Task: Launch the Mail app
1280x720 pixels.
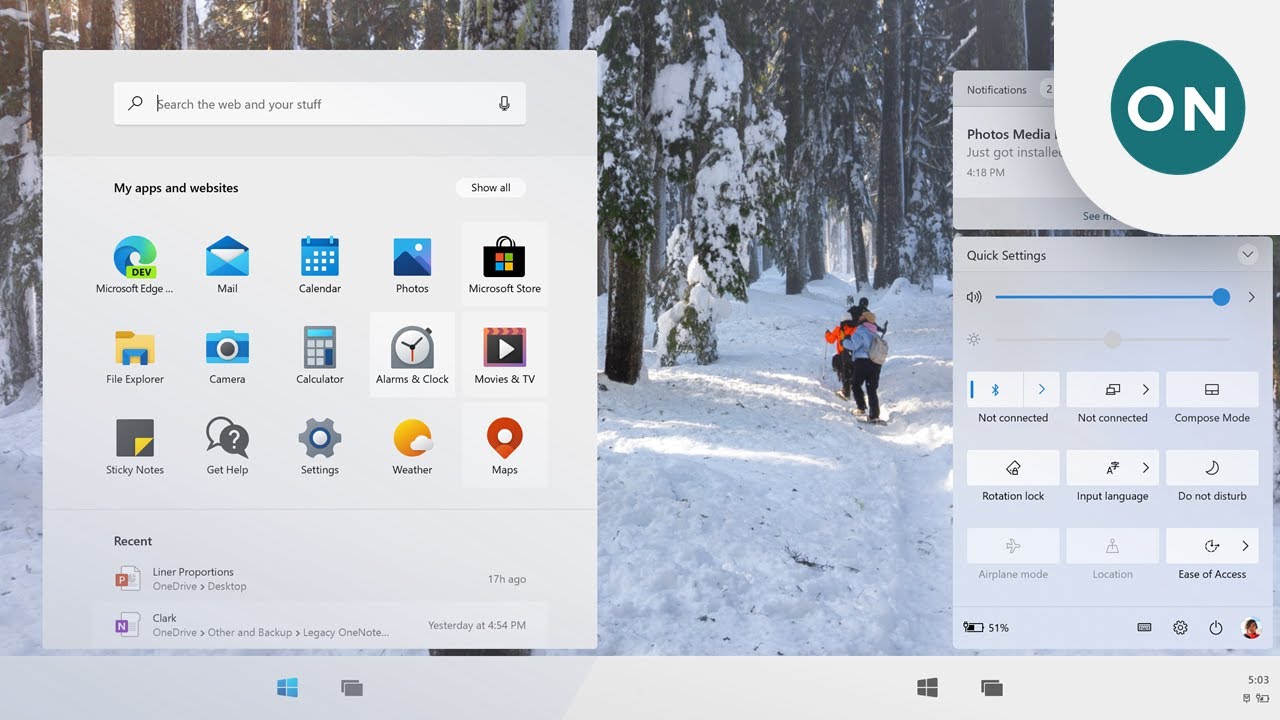Action: (227, 265)
